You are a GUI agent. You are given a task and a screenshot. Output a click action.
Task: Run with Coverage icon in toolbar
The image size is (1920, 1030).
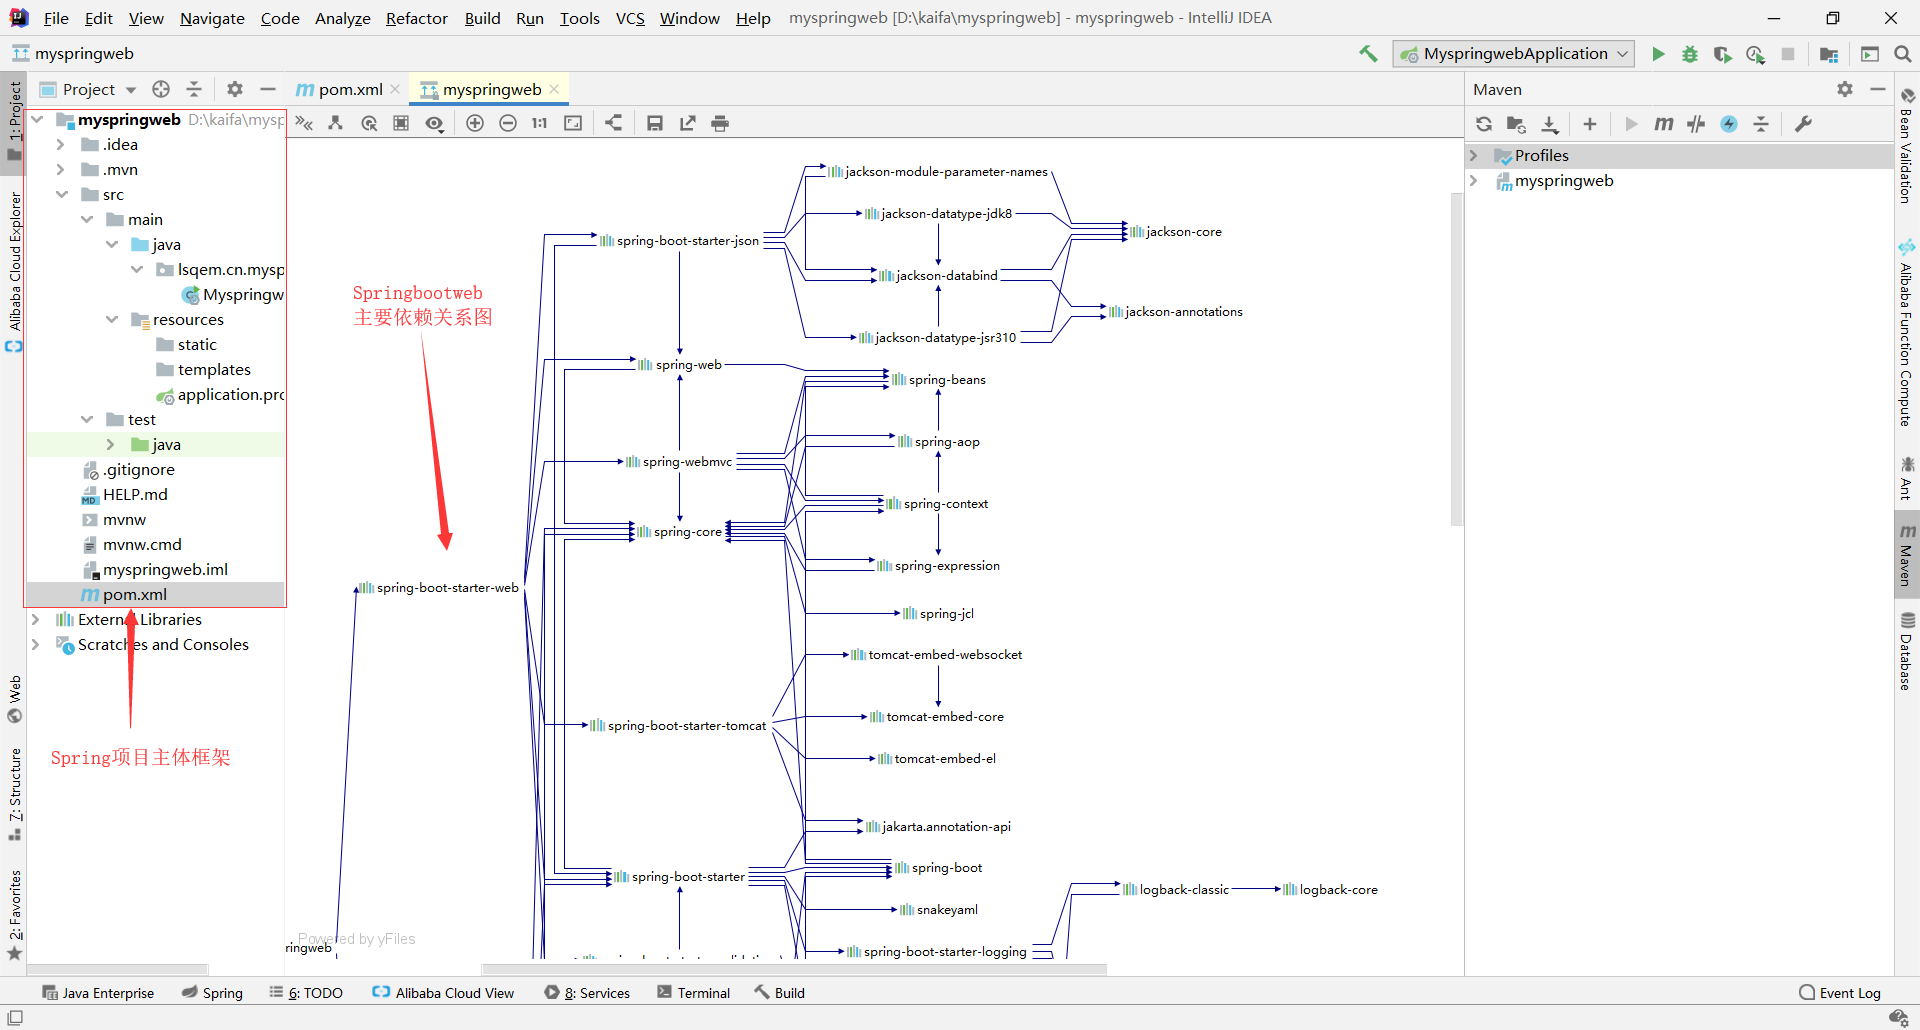click(1722, 54)
